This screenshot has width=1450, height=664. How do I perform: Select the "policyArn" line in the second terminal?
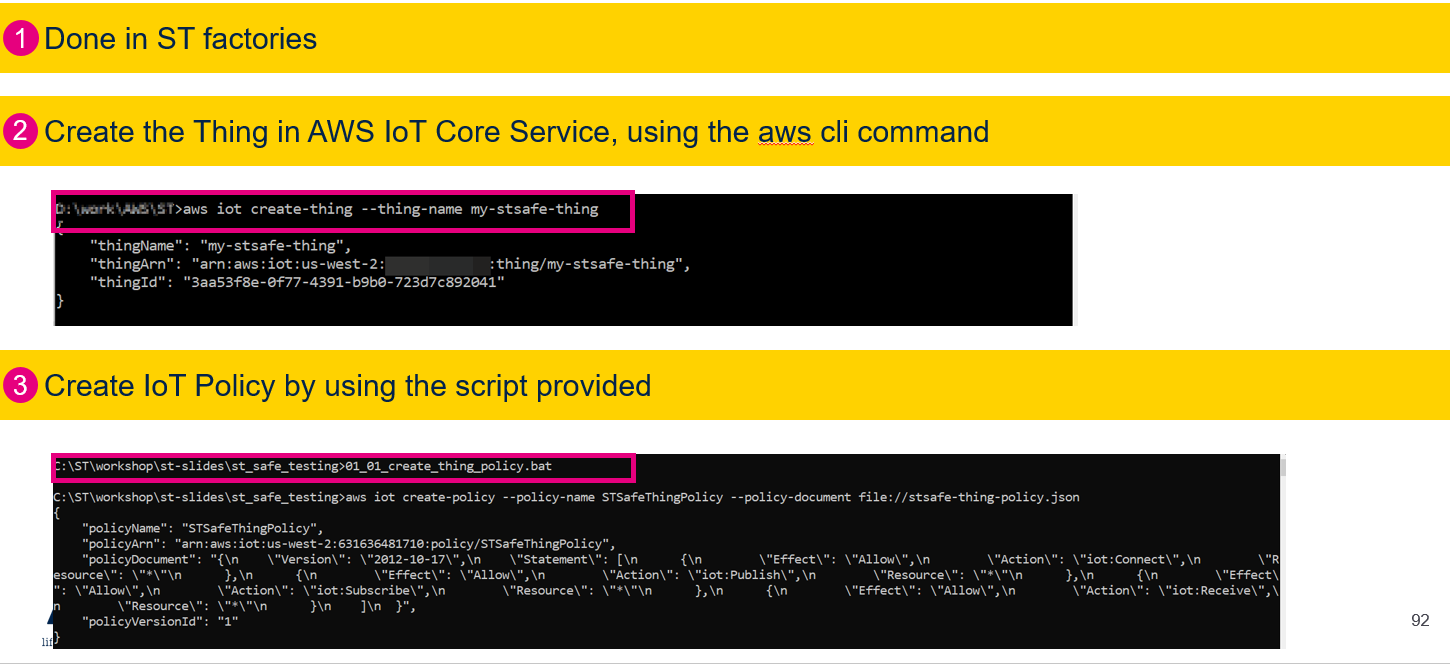350,543
